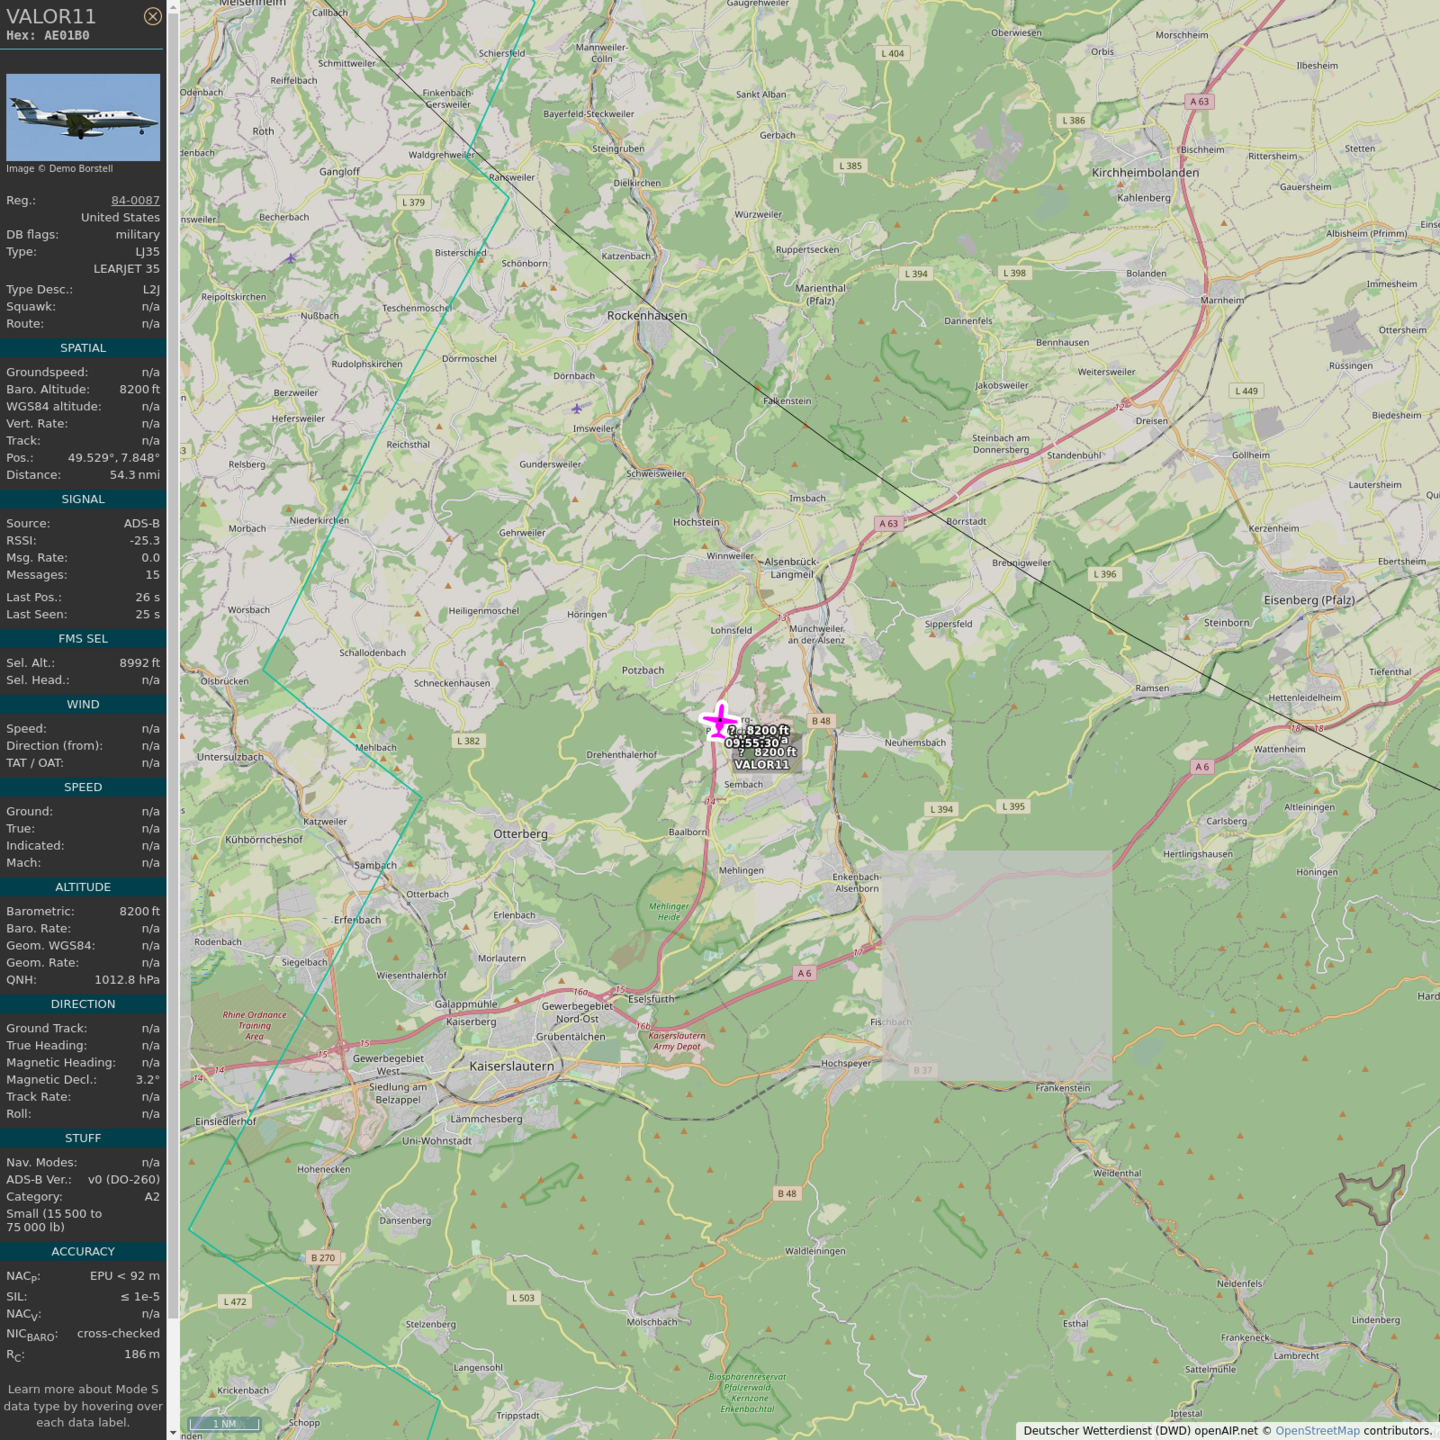
Task: Select the purple aircraft icon near Becherbach
Action: [290, 258]
